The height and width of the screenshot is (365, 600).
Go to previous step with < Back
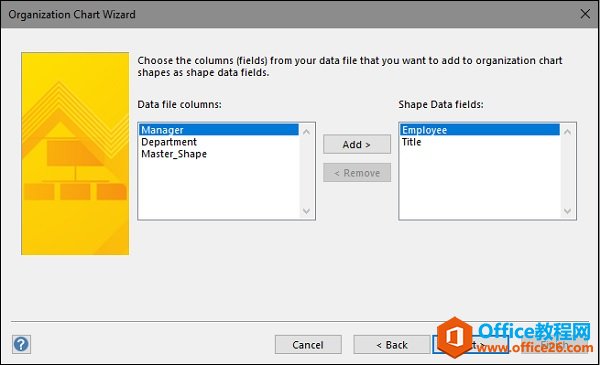click(x=392, y=345)
